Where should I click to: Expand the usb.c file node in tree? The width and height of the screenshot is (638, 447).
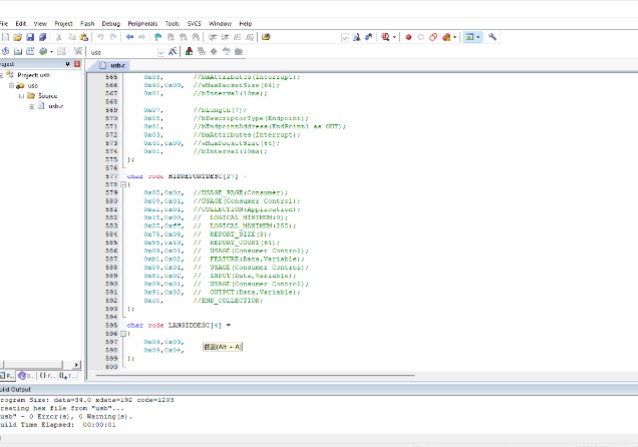[x=31, y=106]
